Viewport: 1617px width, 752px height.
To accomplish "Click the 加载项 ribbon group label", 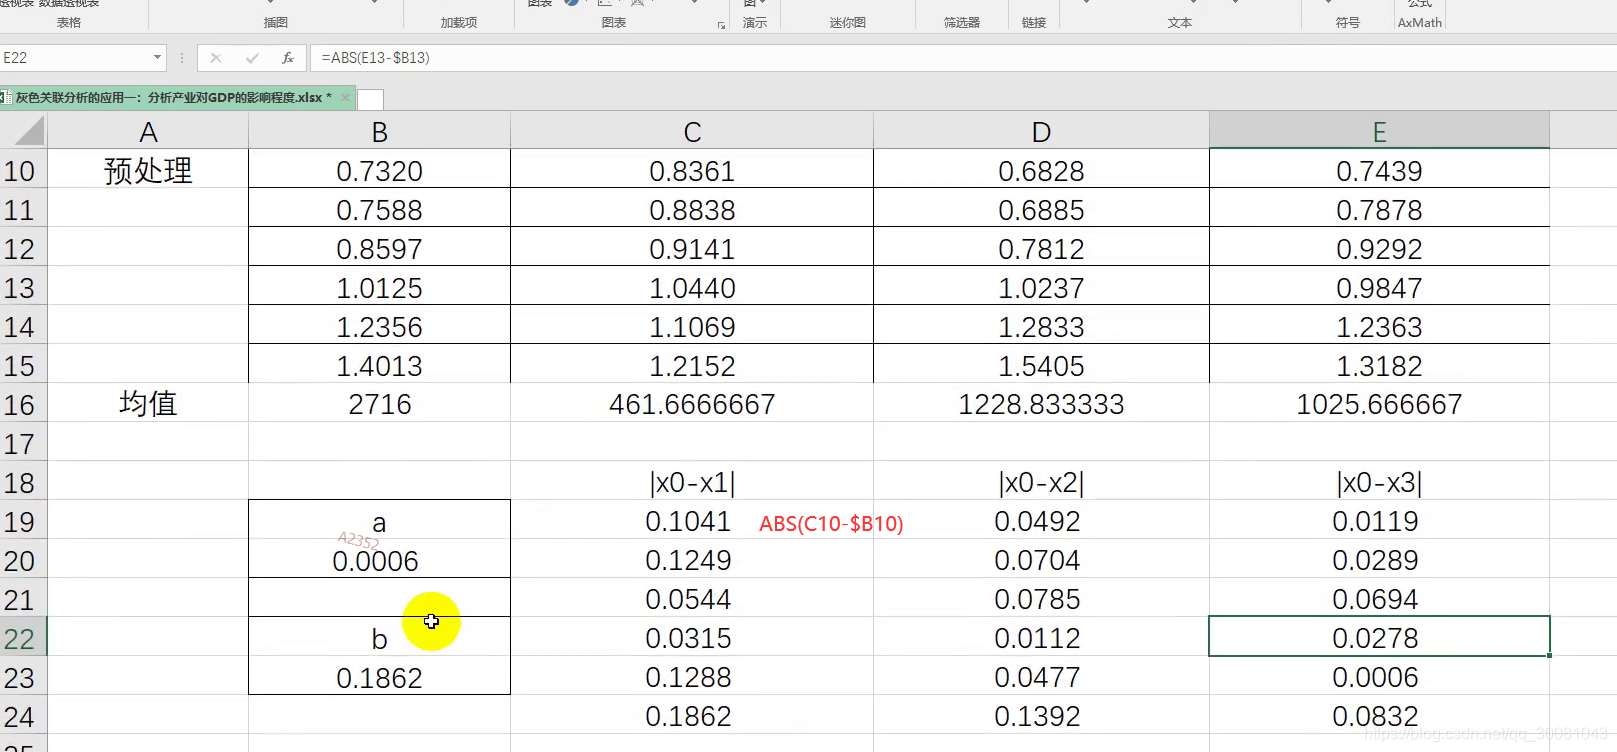I will coord(459,22).
